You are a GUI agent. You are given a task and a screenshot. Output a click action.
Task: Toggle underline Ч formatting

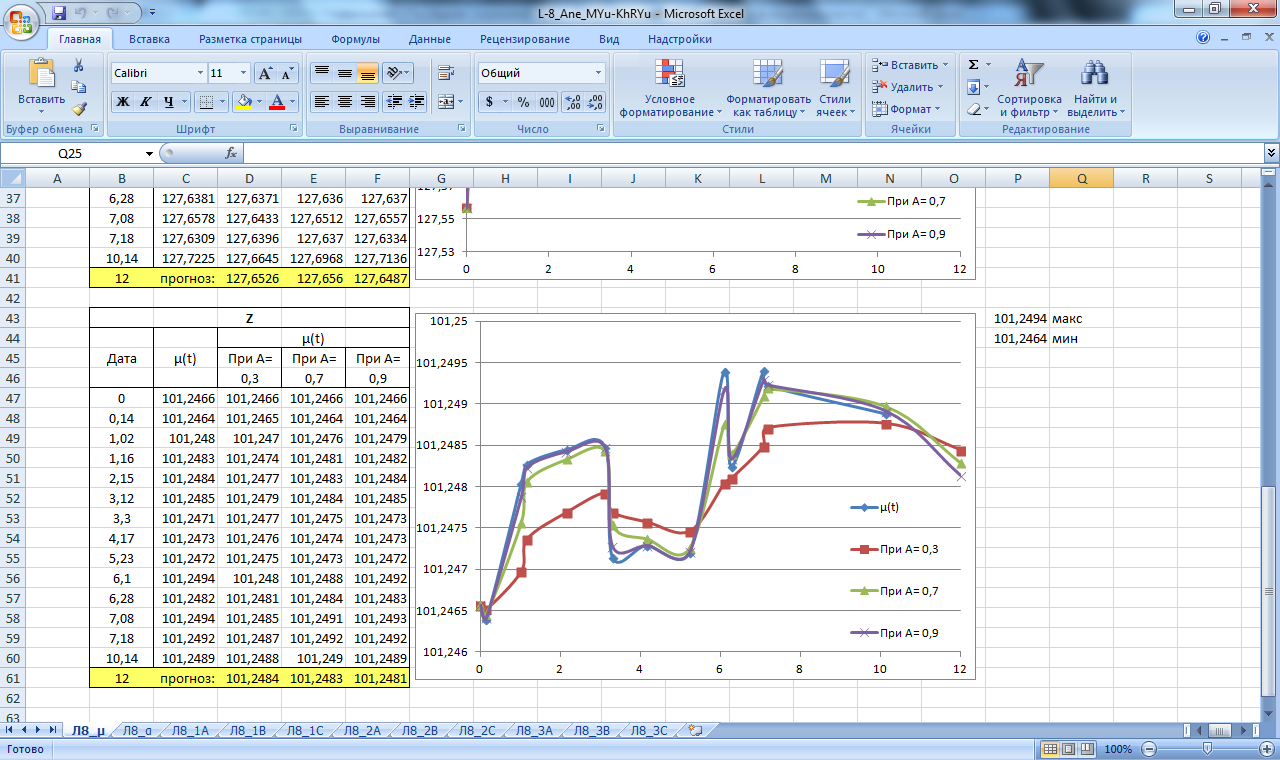(169, 101)
